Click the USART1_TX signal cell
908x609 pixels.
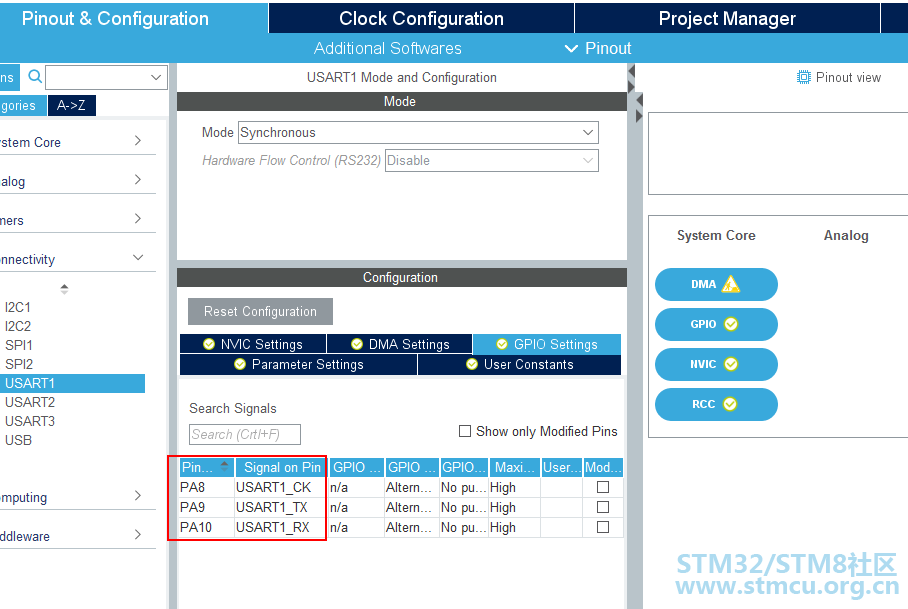click(280, 507)
